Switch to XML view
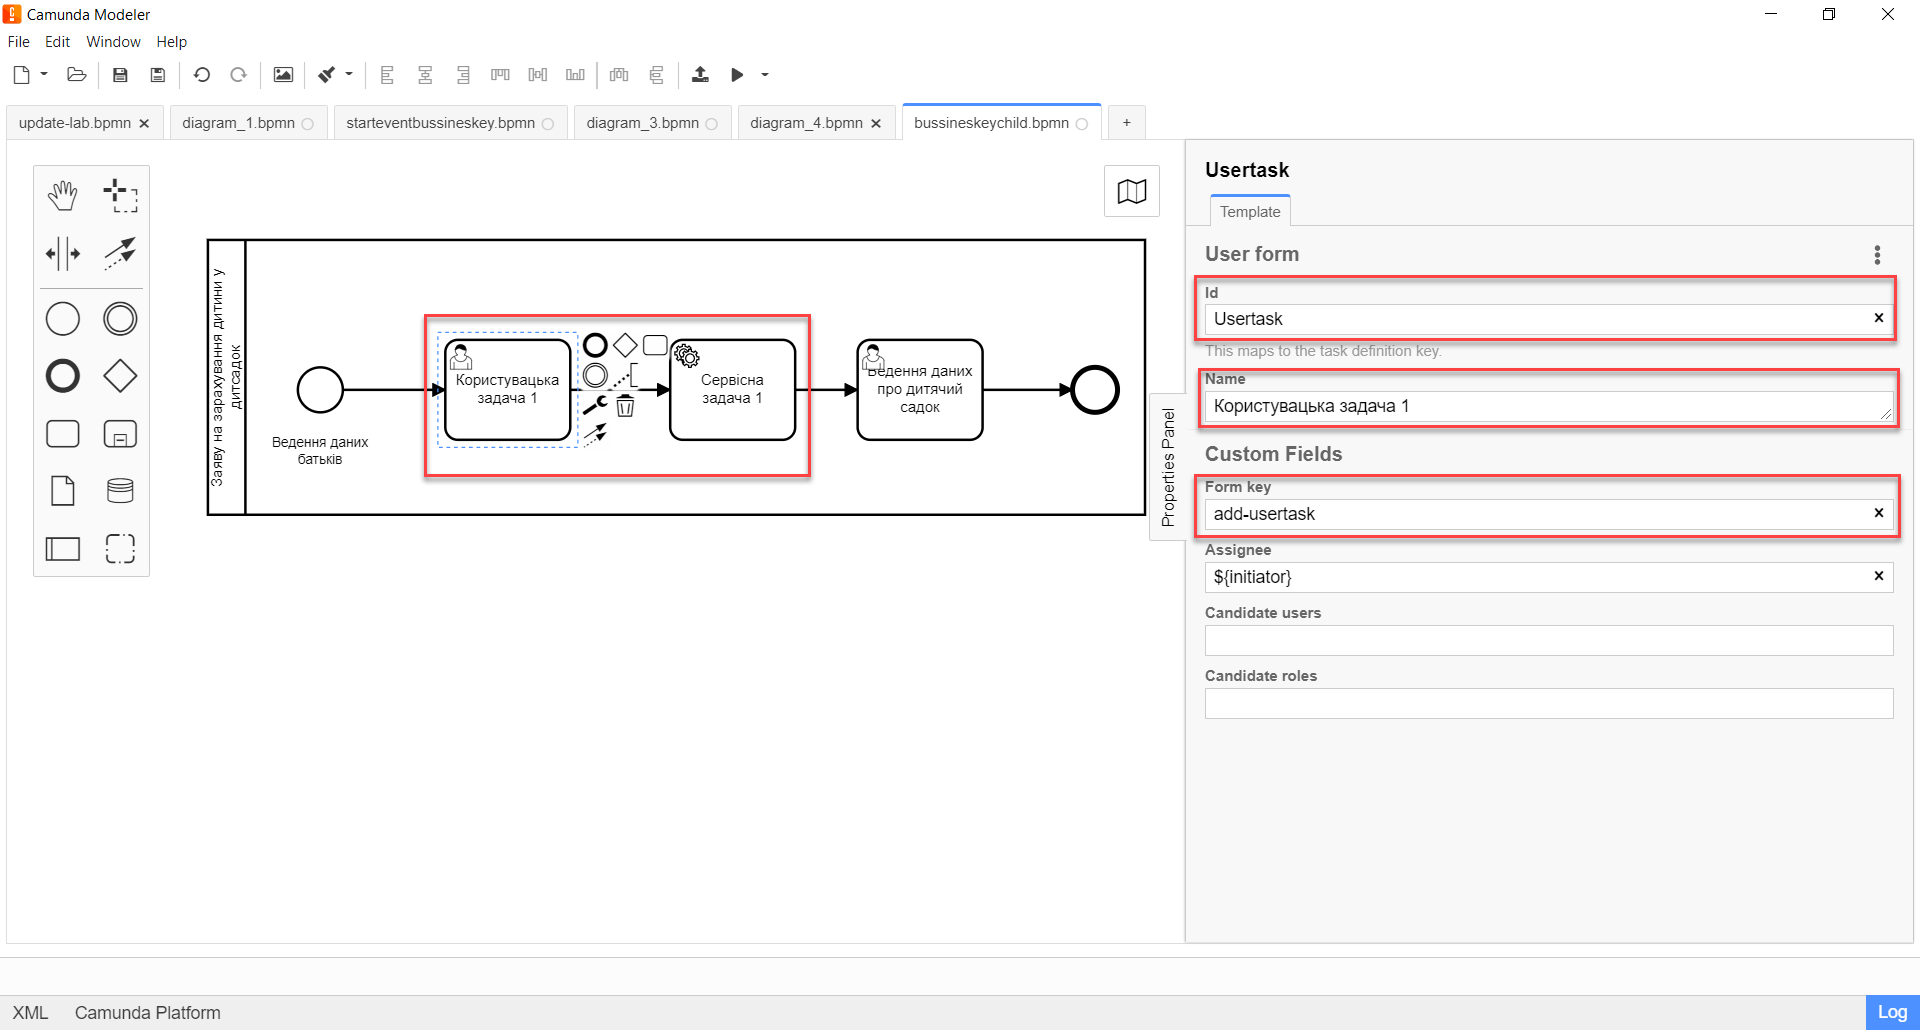This screenshot has width=1920, height=1030. (30, 1012)
